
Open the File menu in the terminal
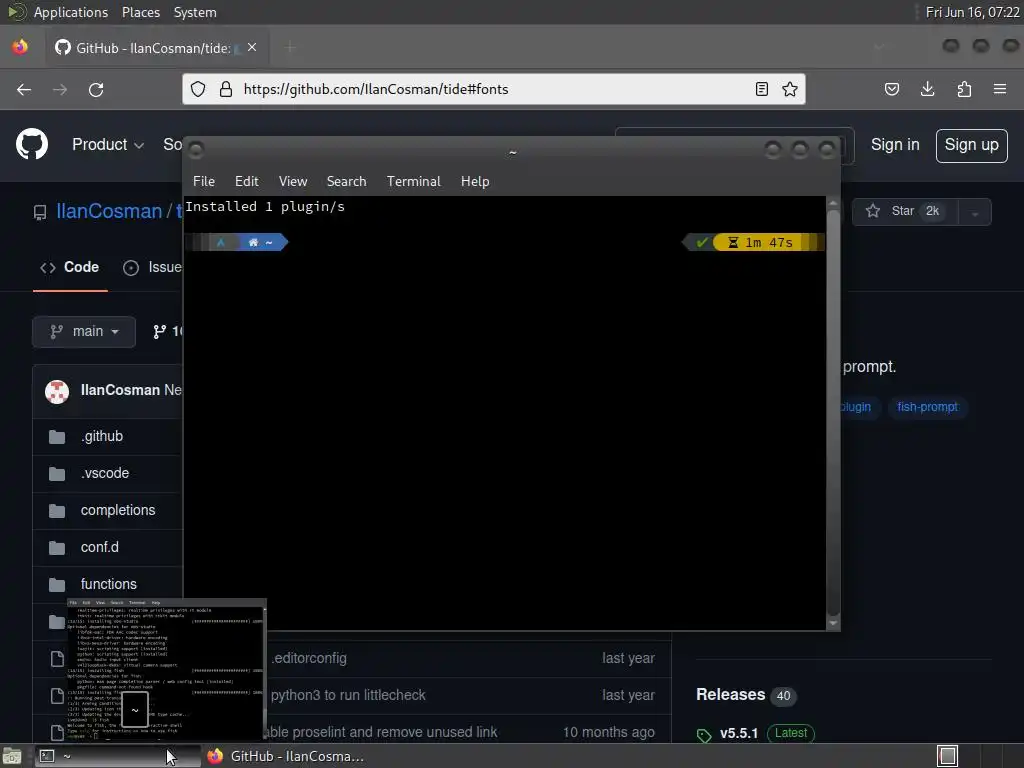(204, 182)
